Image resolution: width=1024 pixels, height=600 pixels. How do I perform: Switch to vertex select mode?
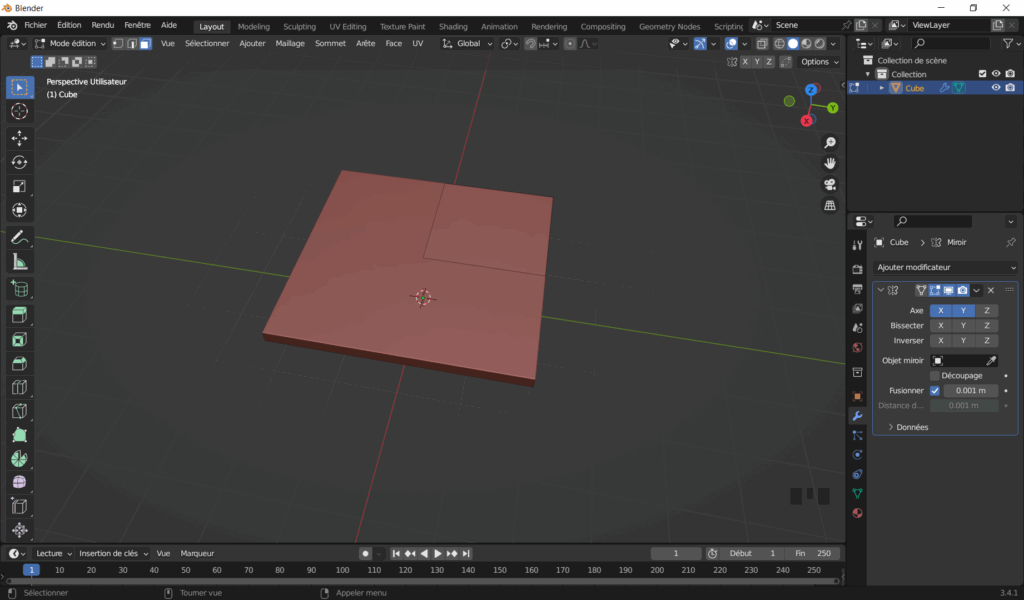pyautogui.click(x=118, y=44)
